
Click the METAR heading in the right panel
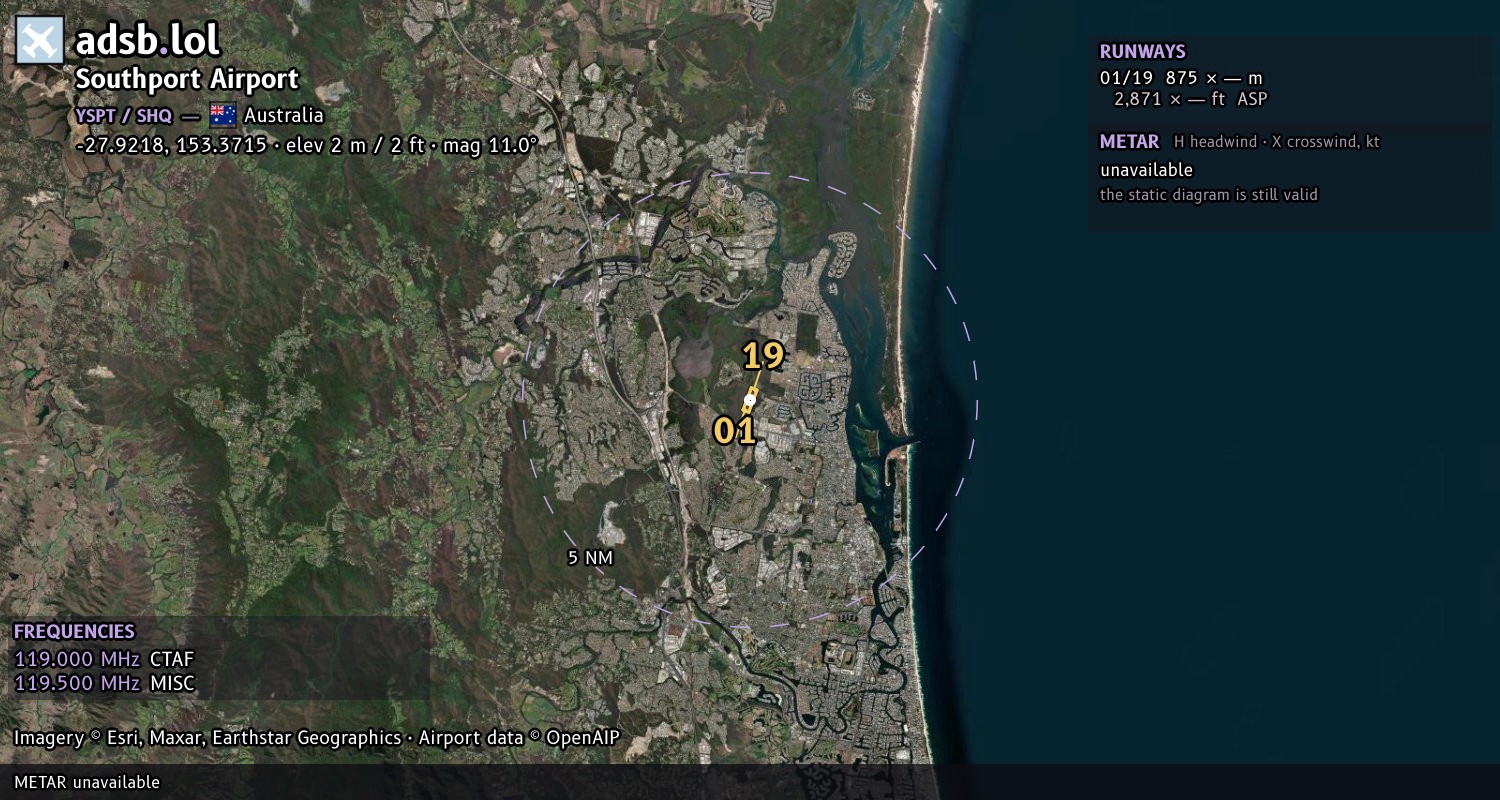point(1129,142)
